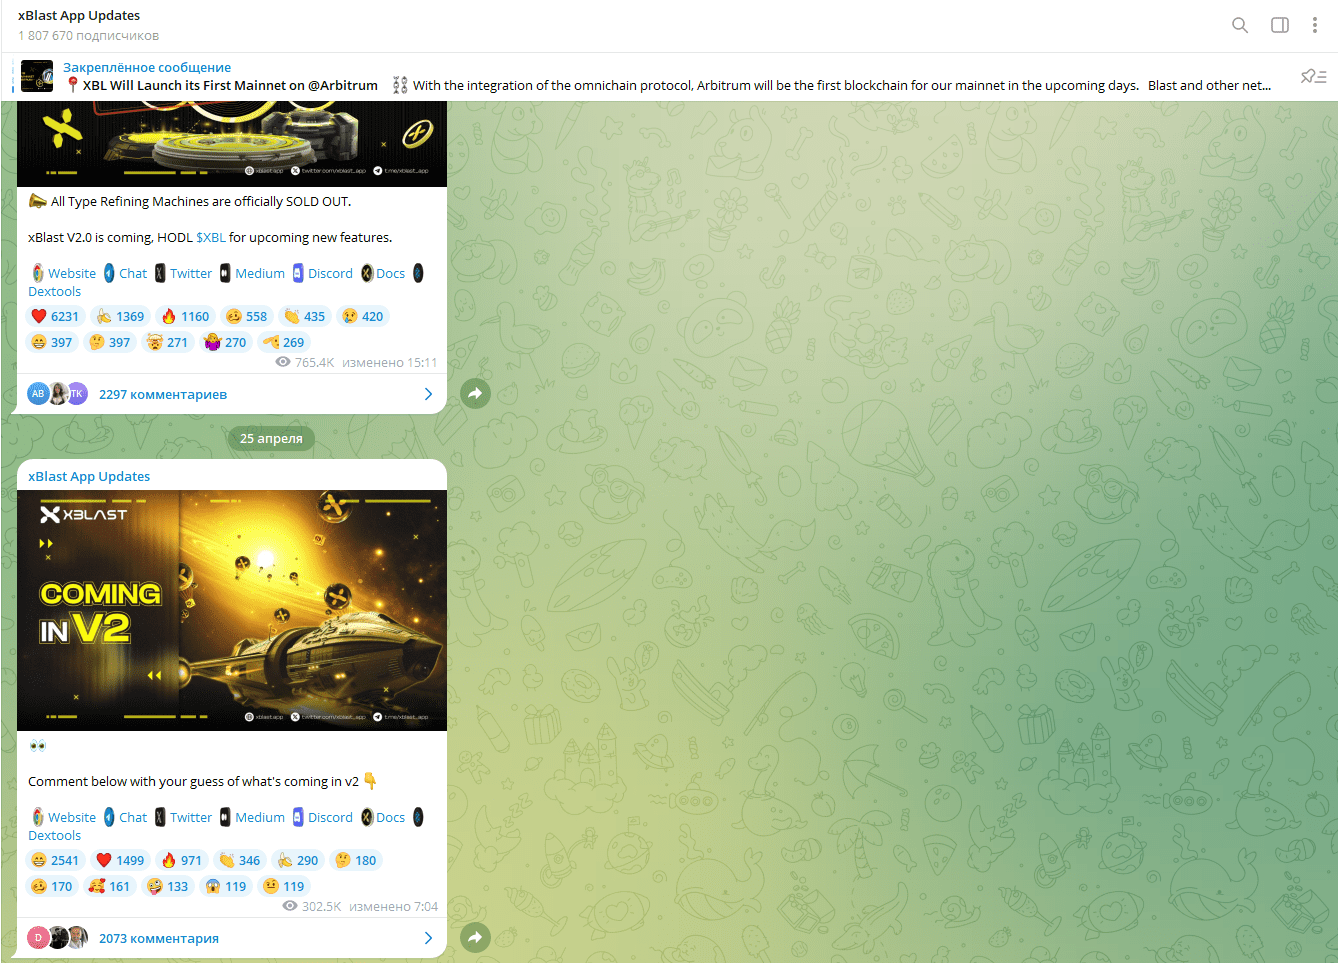Open Medium link in the V2 guess post

[260, 817]
